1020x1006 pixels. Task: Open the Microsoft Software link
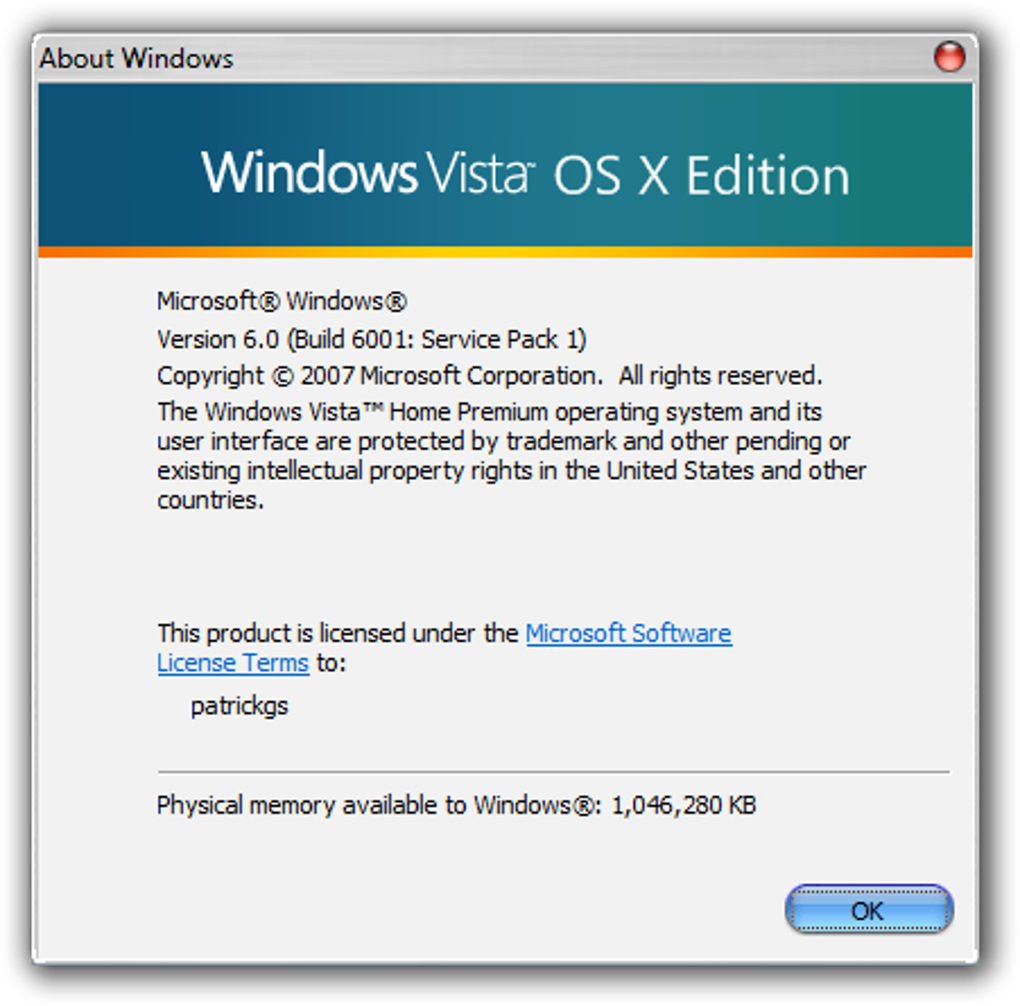(x=628, y=633)
